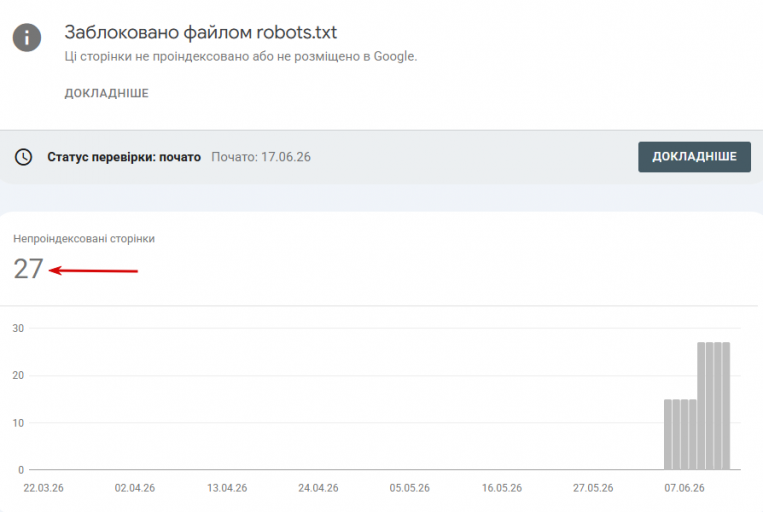
Task: Click the x-axis date label 07.06.26
Action: click(x=684, y=488)
